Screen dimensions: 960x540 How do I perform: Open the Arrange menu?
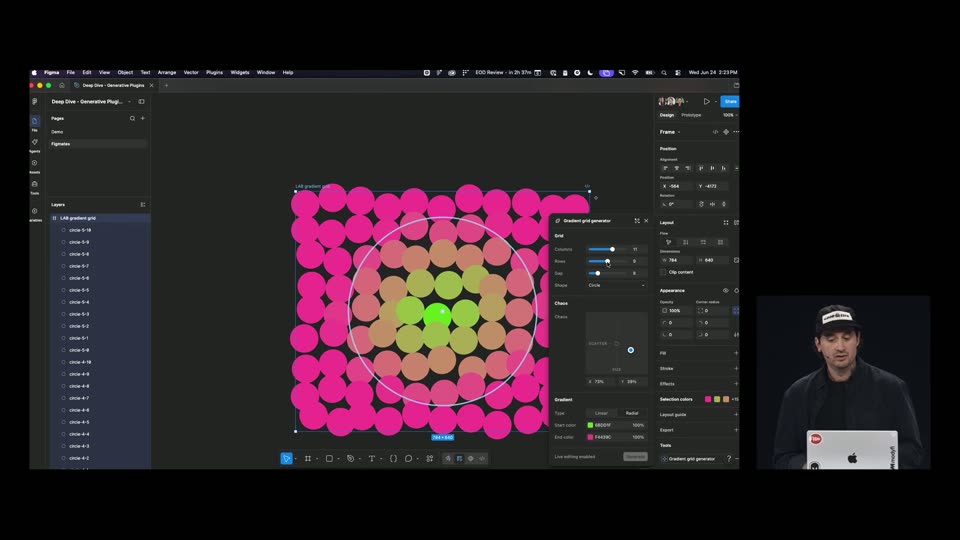point(167,72)
